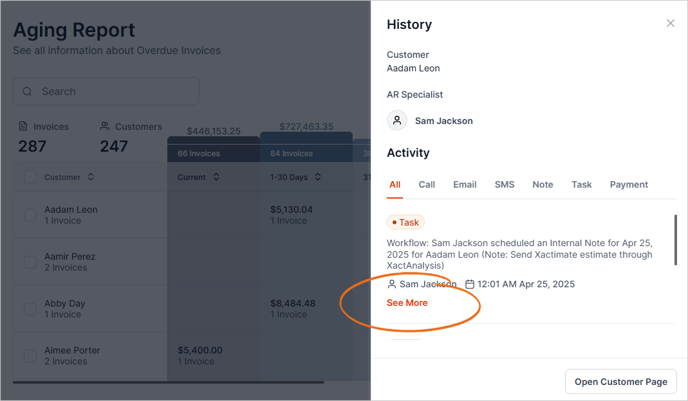Click the Customers people icon
The image size is (688, 401).
pos(105,127)
